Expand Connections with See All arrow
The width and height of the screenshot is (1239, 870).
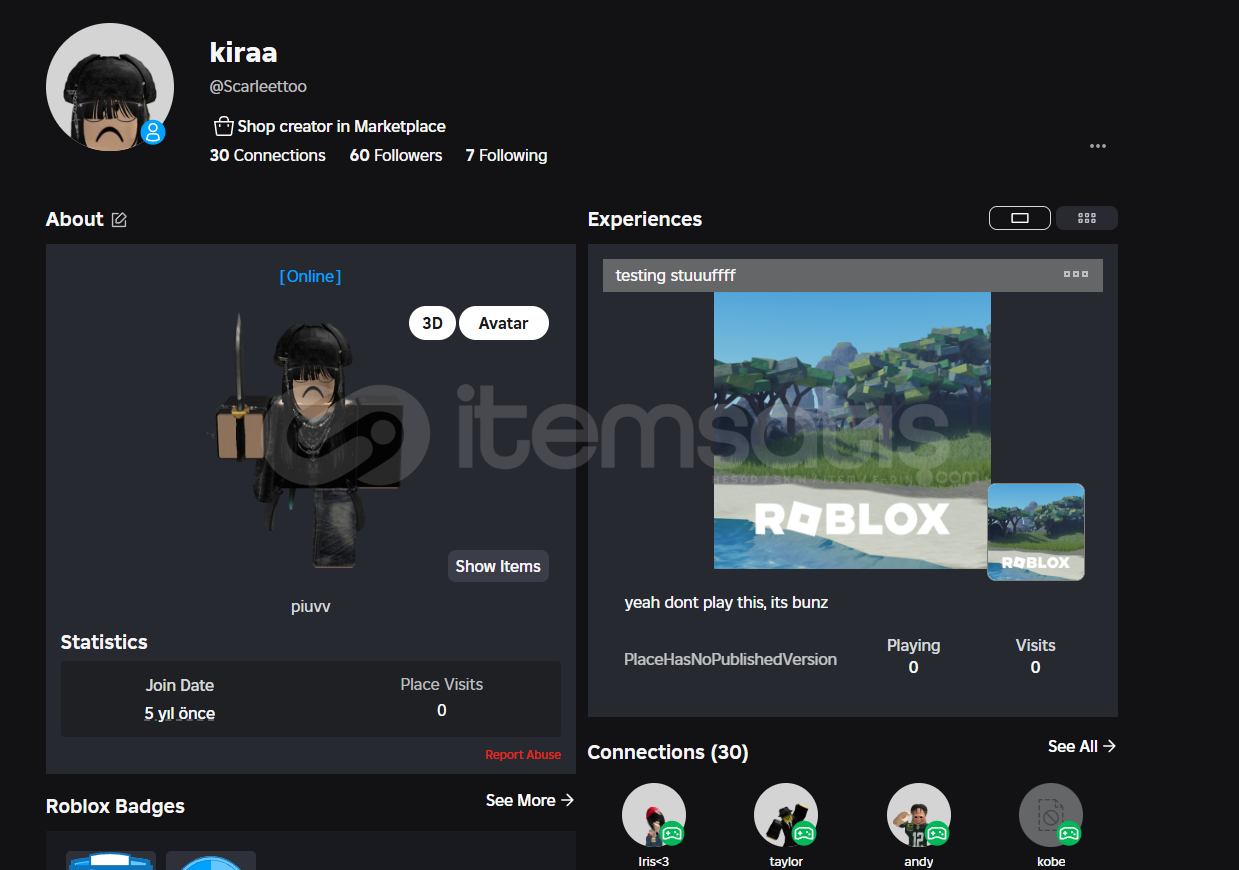pyautogui.click(x=1081, y=746)
